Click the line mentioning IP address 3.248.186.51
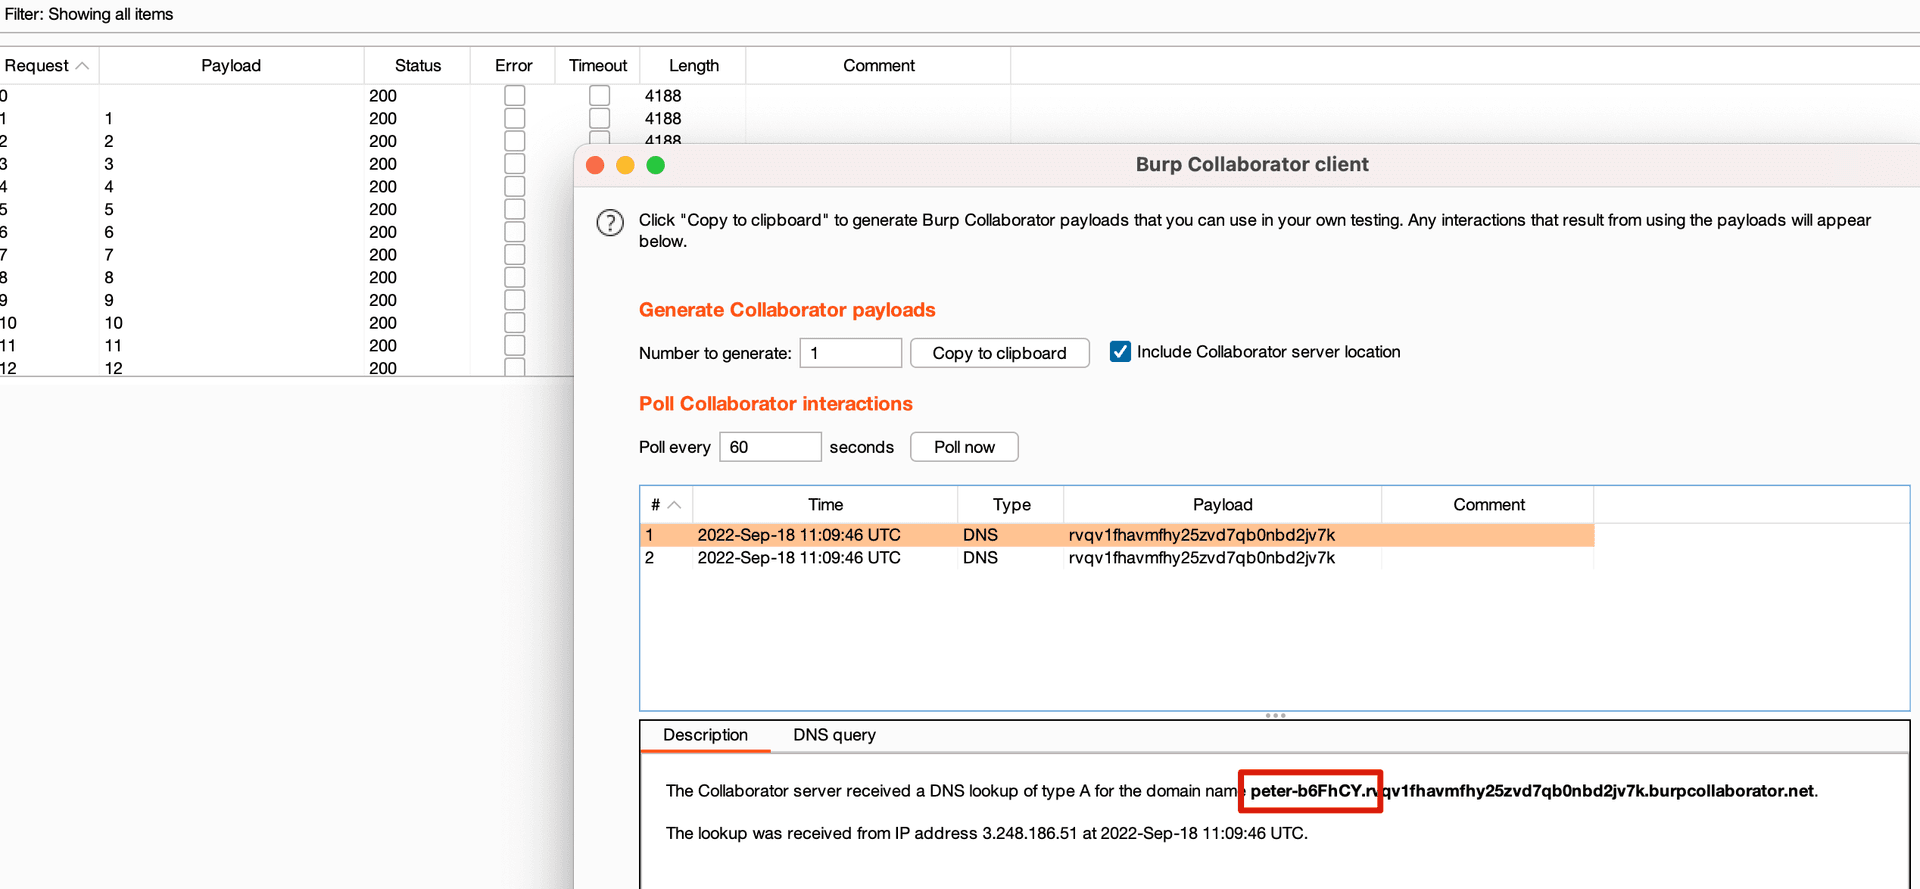 tap(987, 833)
